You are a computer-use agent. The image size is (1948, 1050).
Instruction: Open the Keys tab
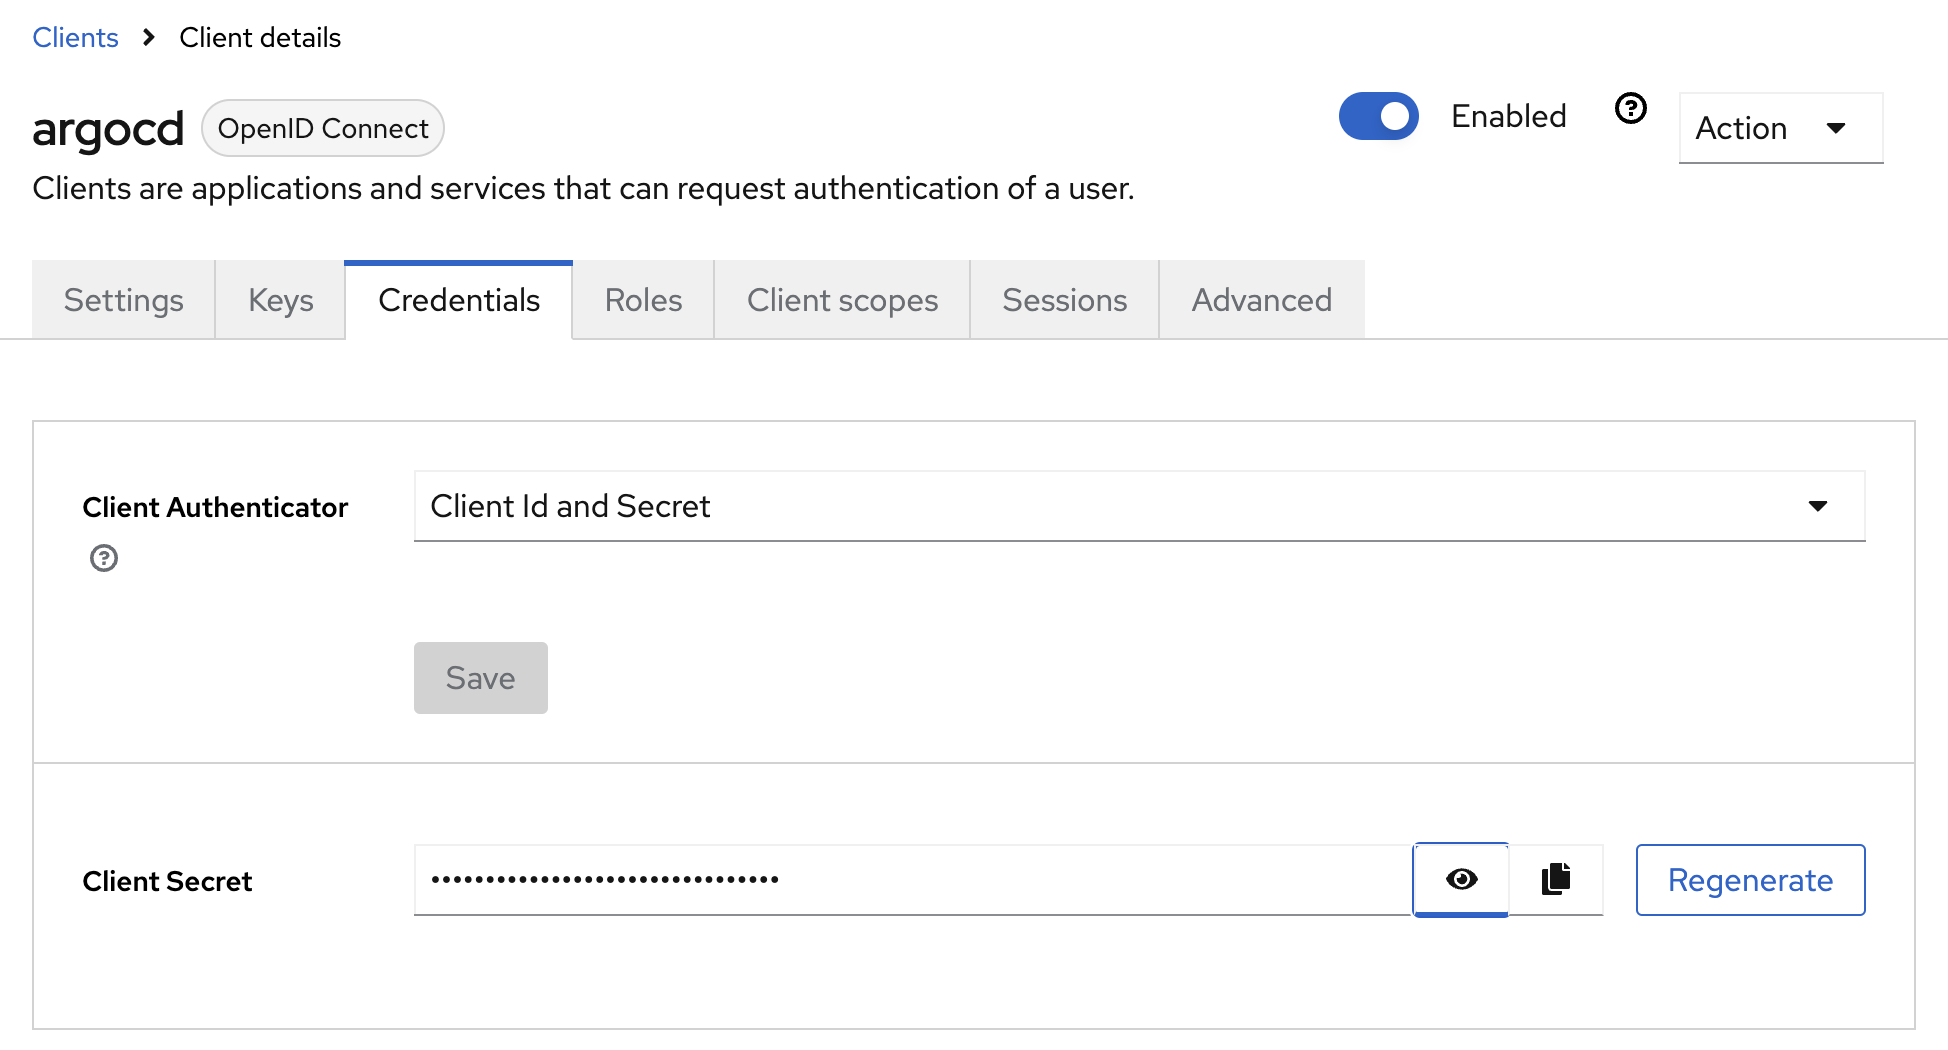tap(281, 300)
